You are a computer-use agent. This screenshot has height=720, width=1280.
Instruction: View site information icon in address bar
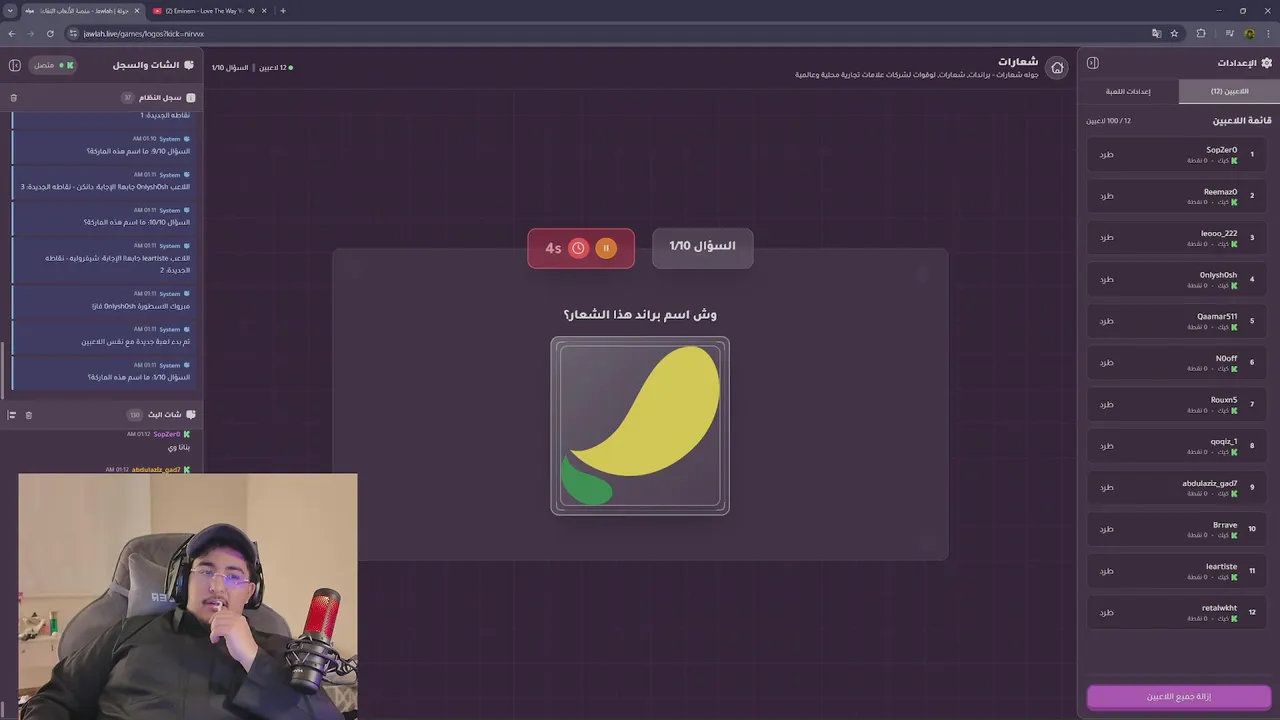(x=73, y=33)
